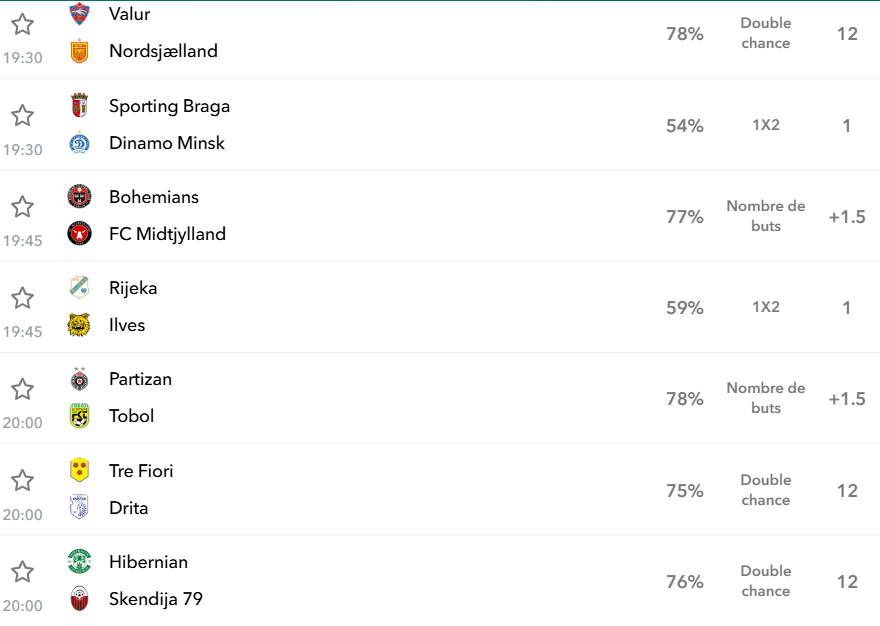Click the Tre Fiori yellow shield crest
880x626 pixels.
click(79, 470)
